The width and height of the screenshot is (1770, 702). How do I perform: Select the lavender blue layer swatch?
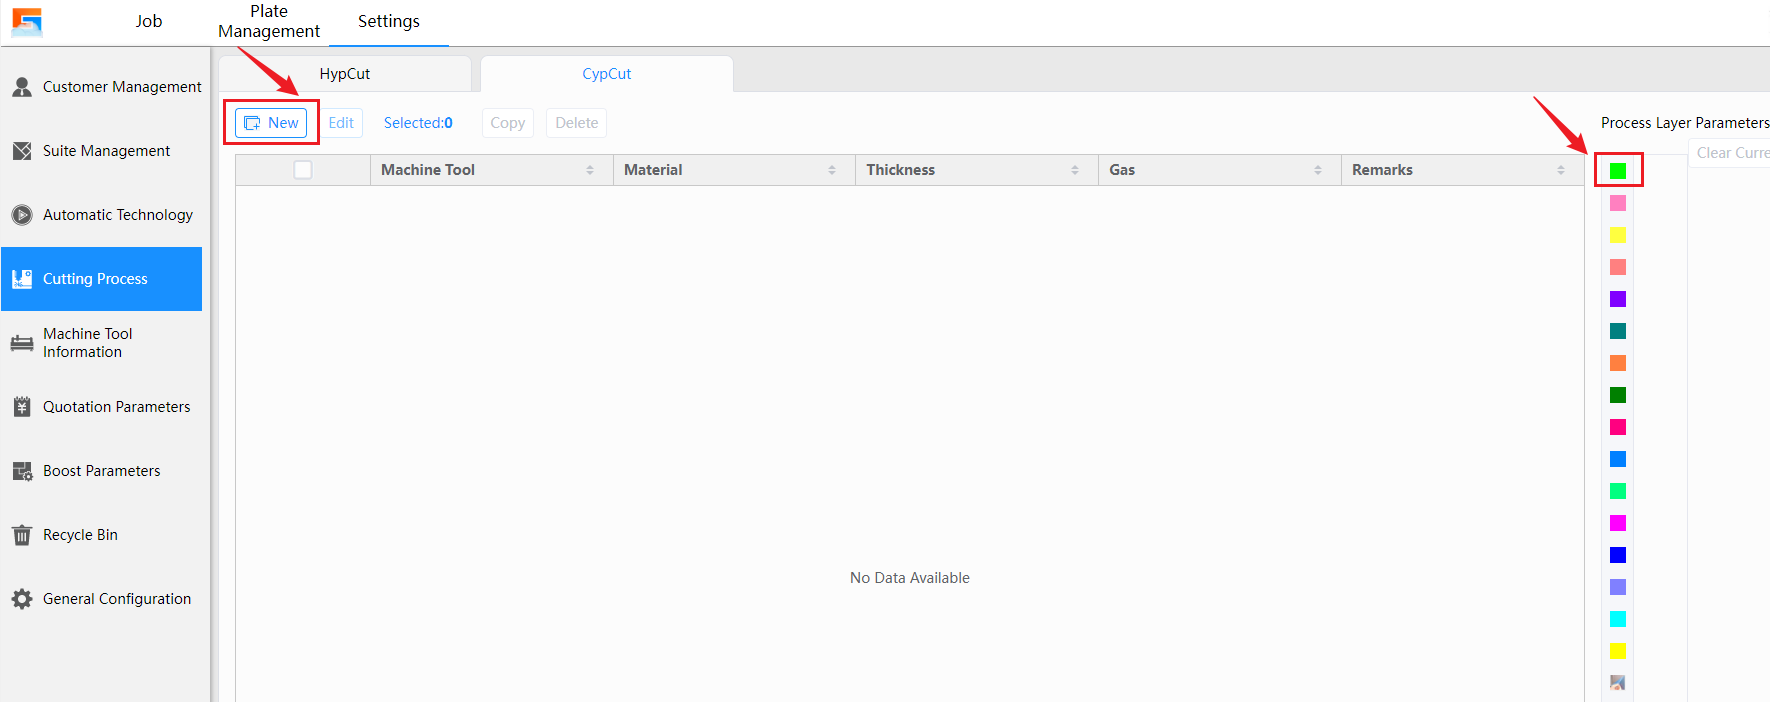1618,587
